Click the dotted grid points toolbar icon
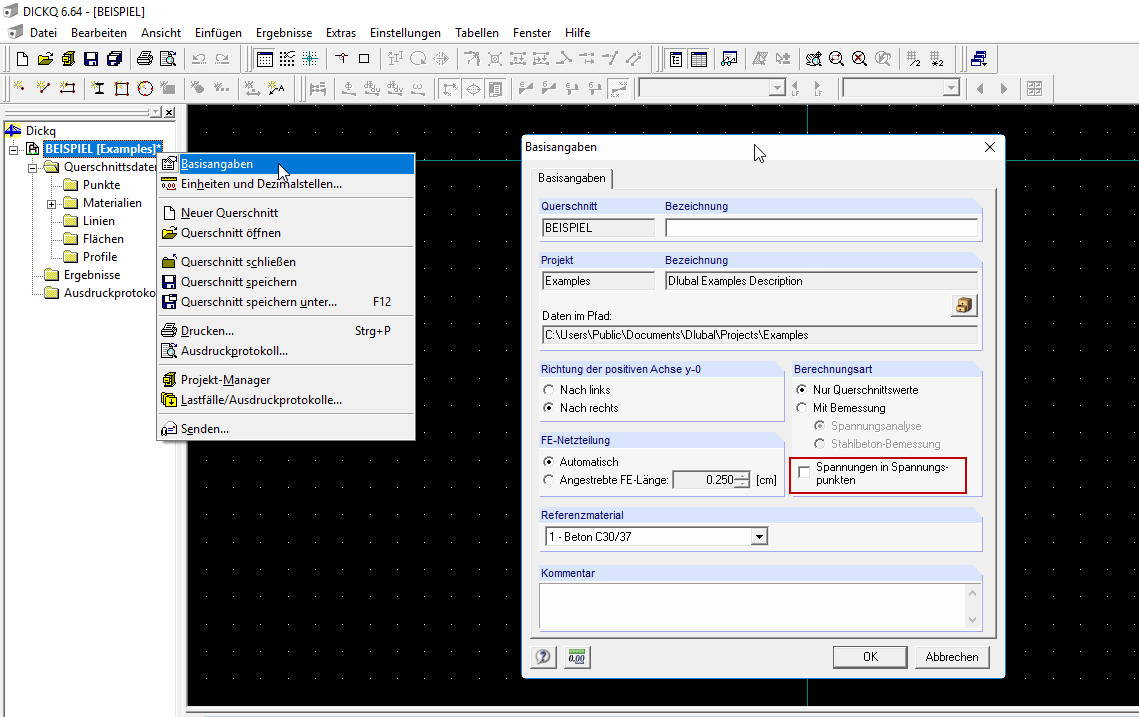1139x717 pixels. (288, 59)
